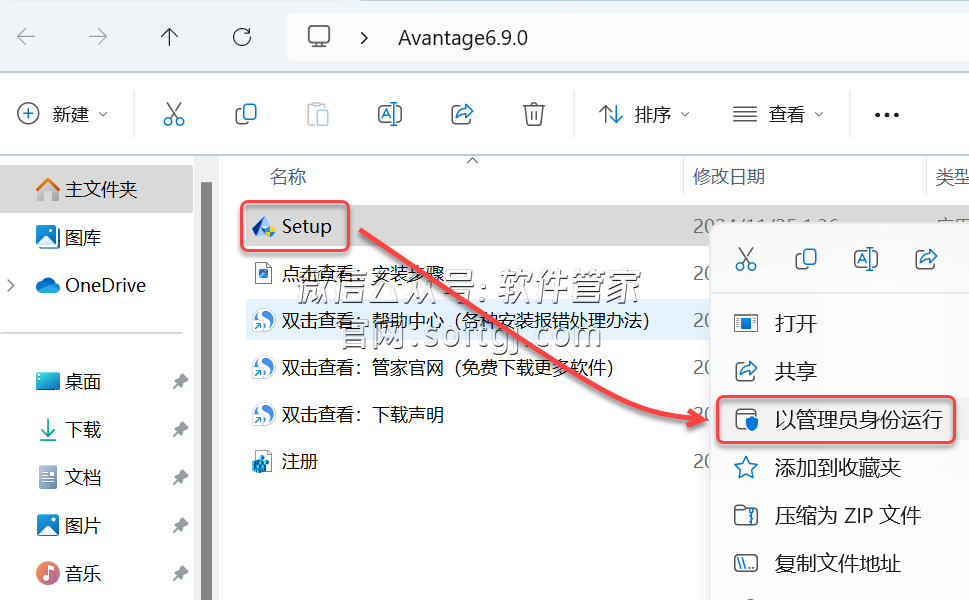Screen dimensions: 969x600
Task: Click the 修改日期 column header
Action: tap(729, 177)
